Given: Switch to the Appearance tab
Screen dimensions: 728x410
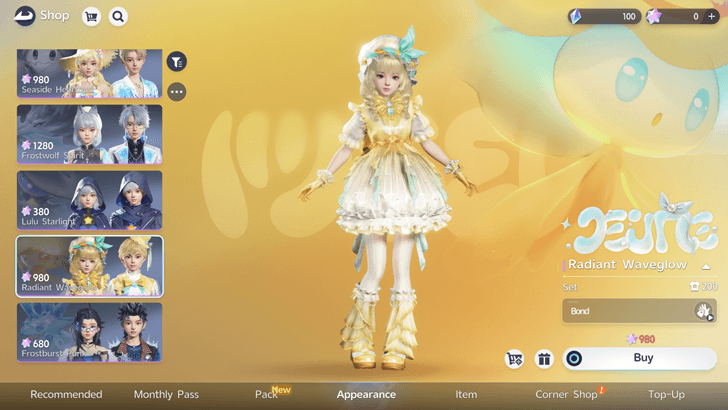Looking at the screenshot, I should [366, 394].
